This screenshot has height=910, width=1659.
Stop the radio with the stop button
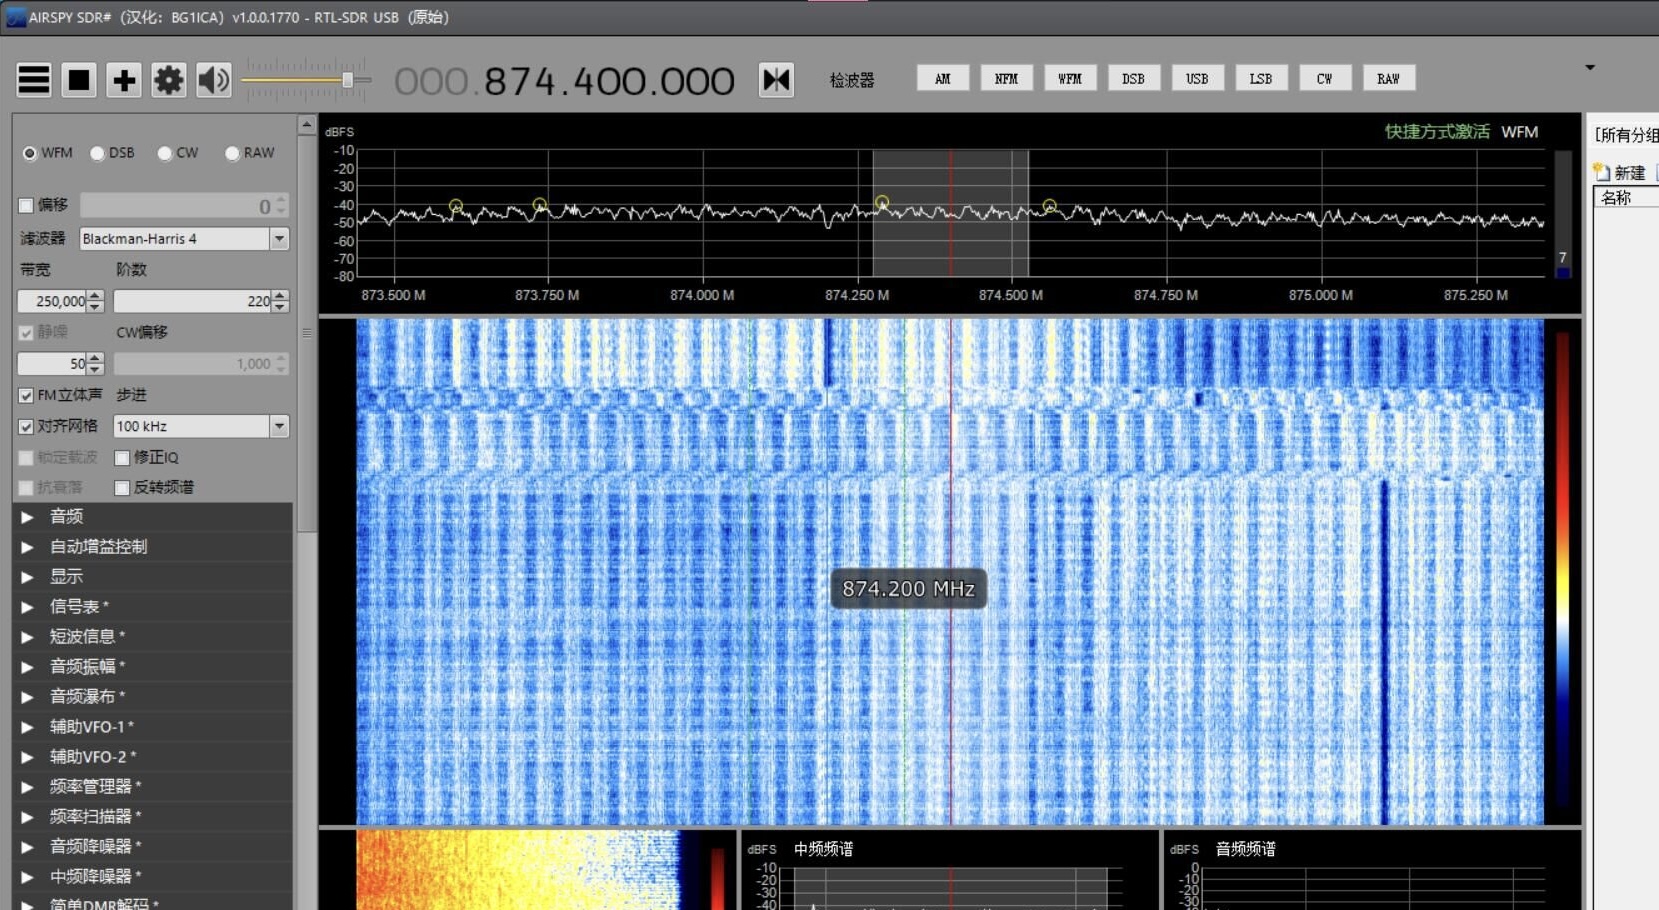(79, 80)
